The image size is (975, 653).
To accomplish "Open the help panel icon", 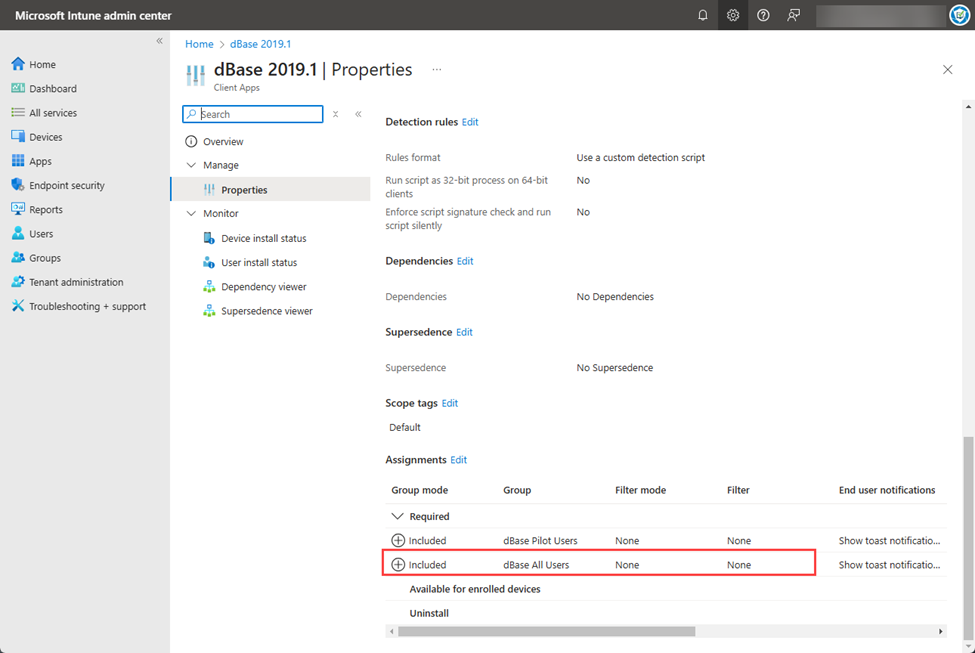I will click(x=762, y=15).
